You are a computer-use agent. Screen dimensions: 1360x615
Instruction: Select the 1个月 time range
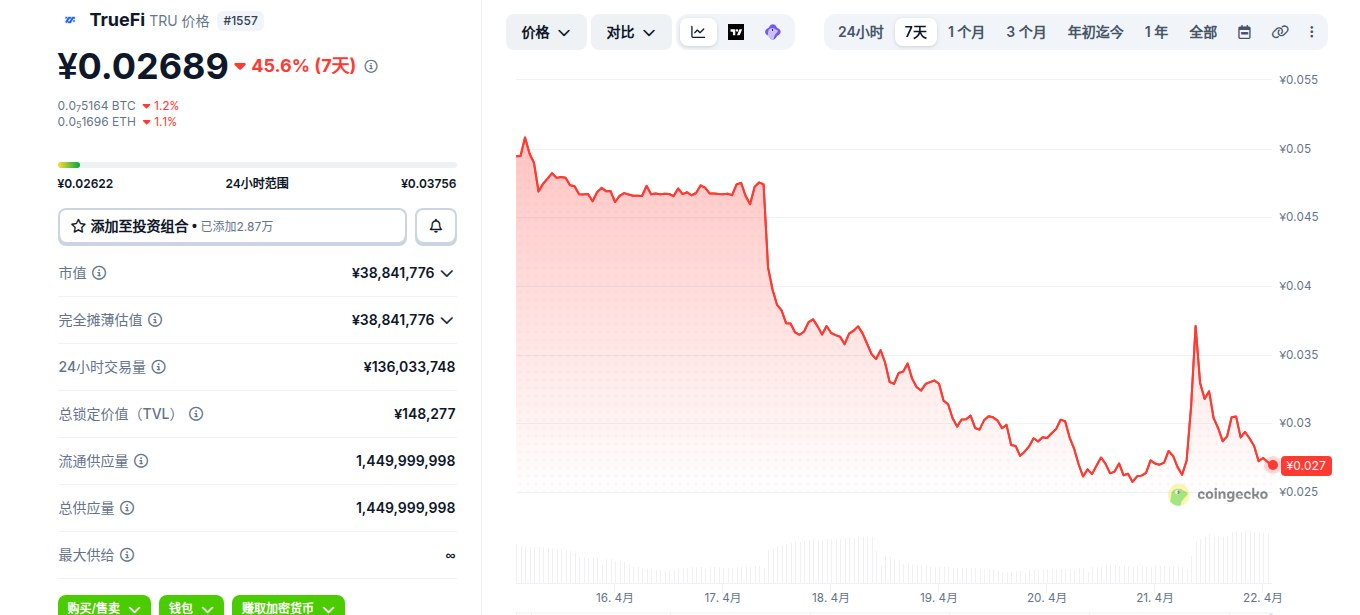click(x=966, y=32)
